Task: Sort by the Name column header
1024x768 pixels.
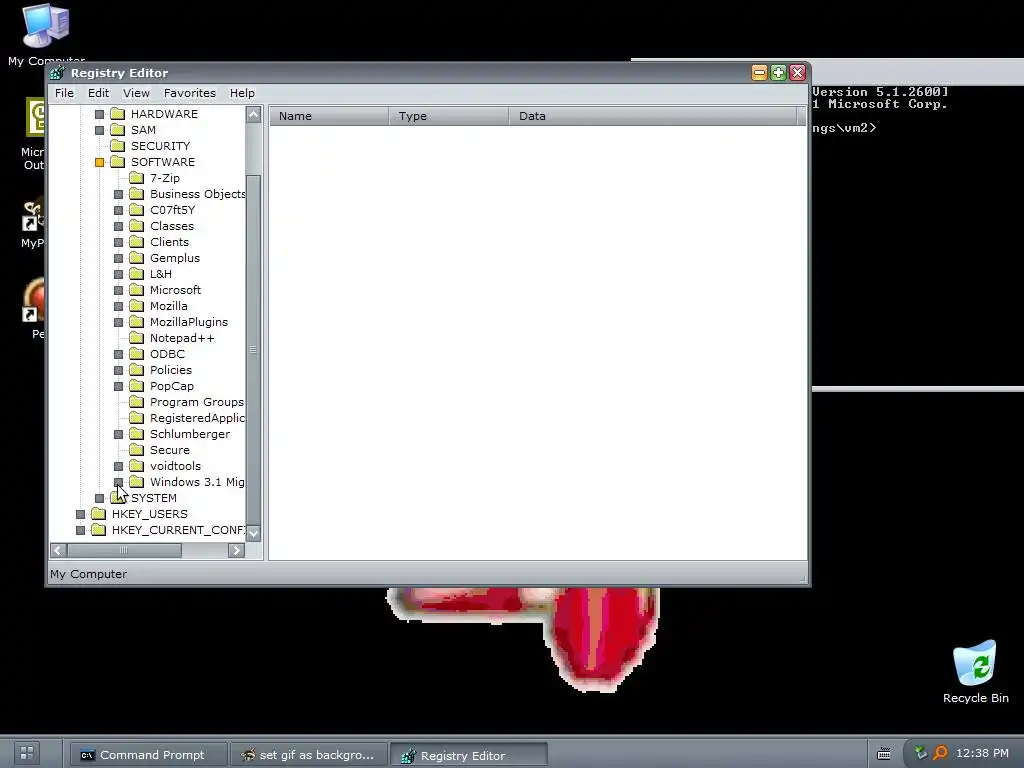Action: [x=329, y=116]
